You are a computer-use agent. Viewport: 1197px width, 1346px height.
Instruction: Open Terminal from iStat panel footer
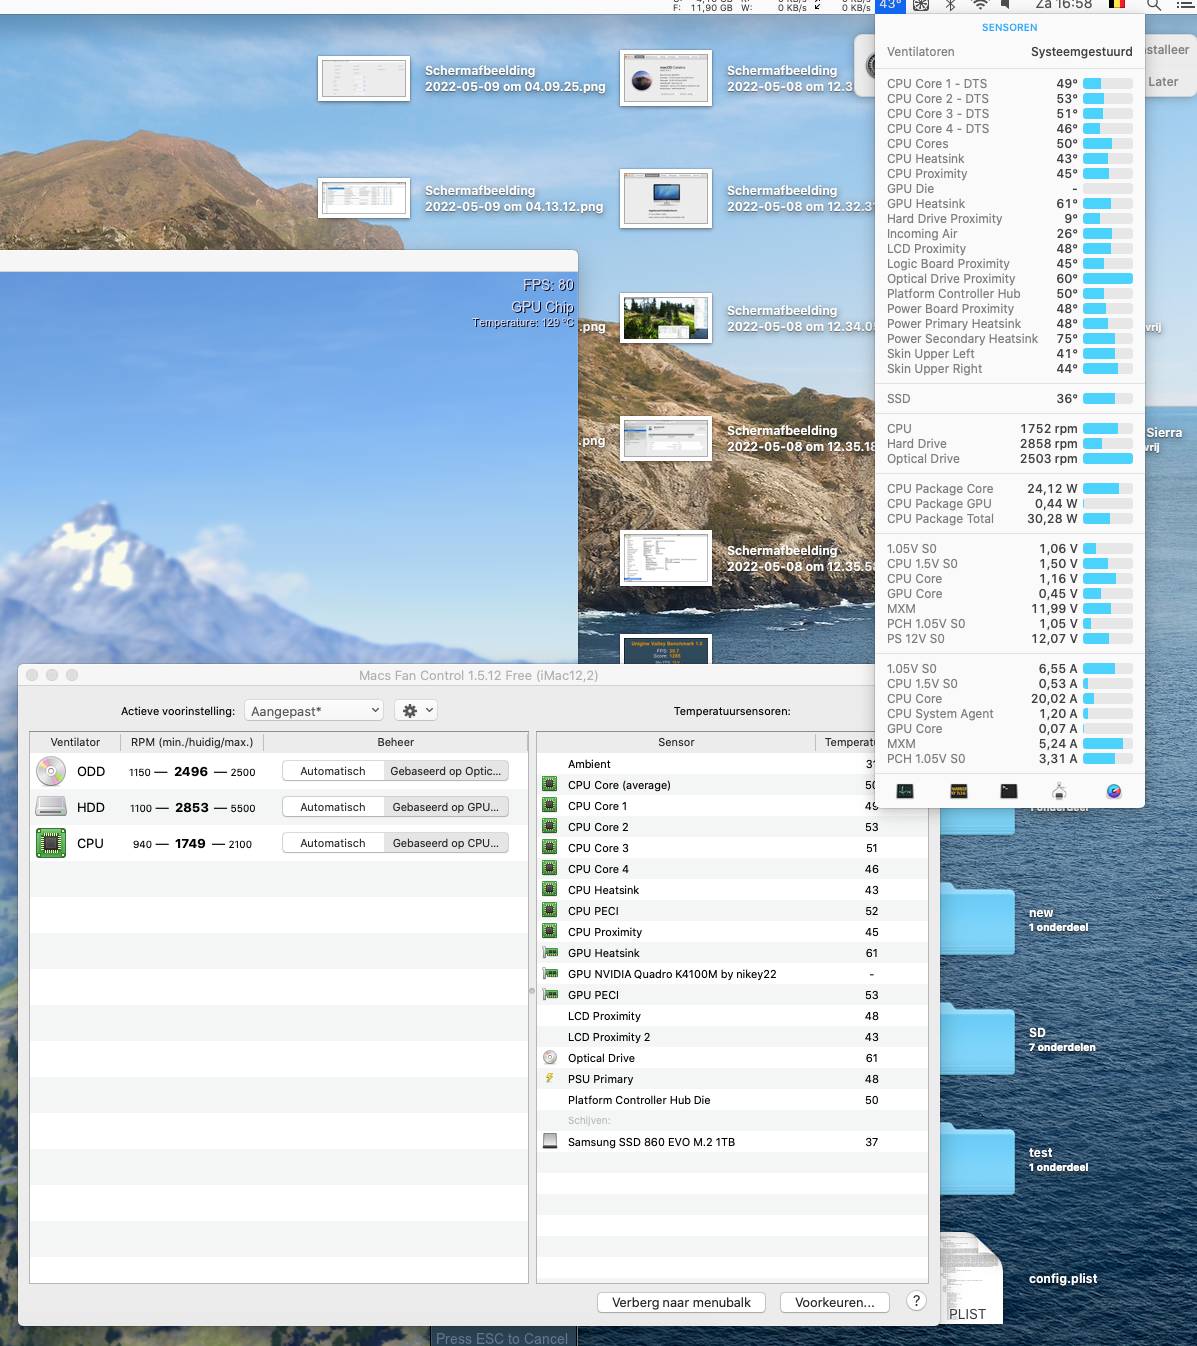point(1009,791)
